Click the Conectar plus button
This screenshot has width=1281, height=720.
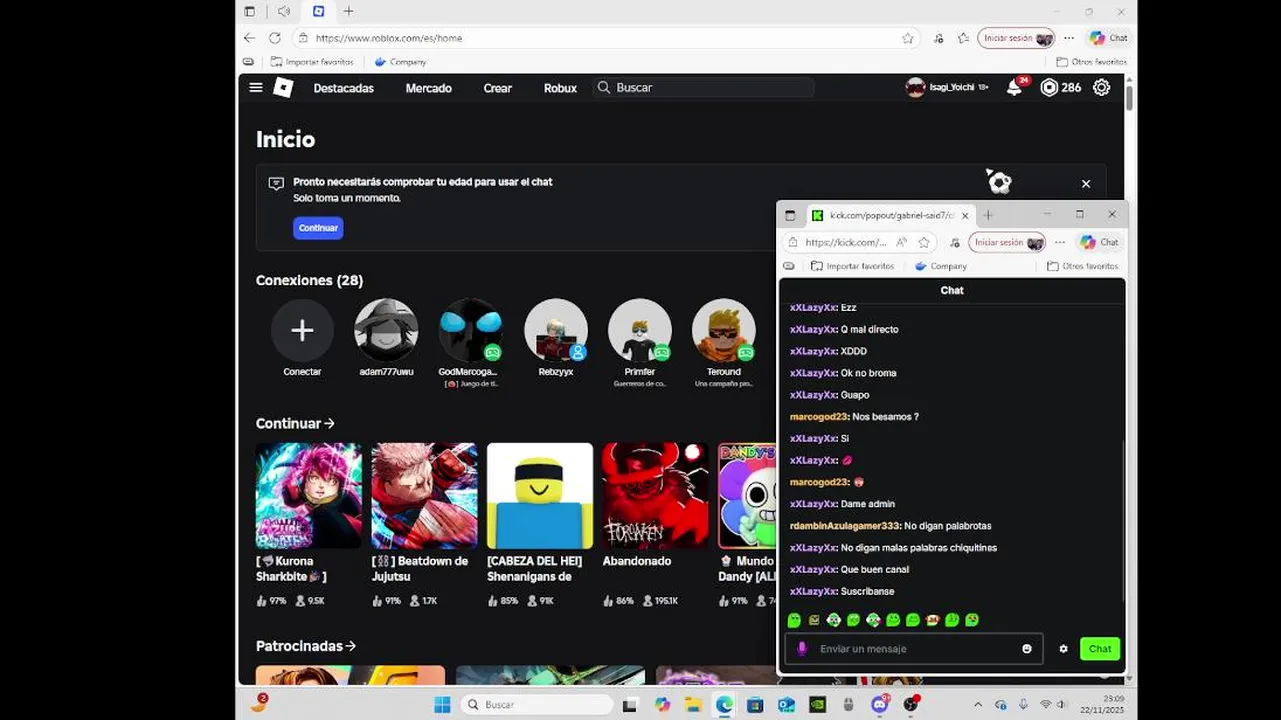tap(302, 330)
